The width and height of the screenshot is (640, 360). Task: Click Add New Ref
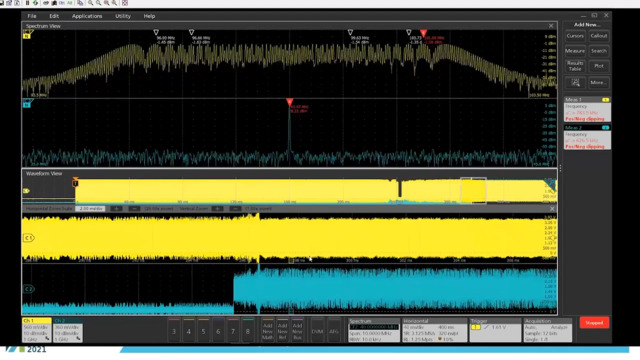(282, 331)
